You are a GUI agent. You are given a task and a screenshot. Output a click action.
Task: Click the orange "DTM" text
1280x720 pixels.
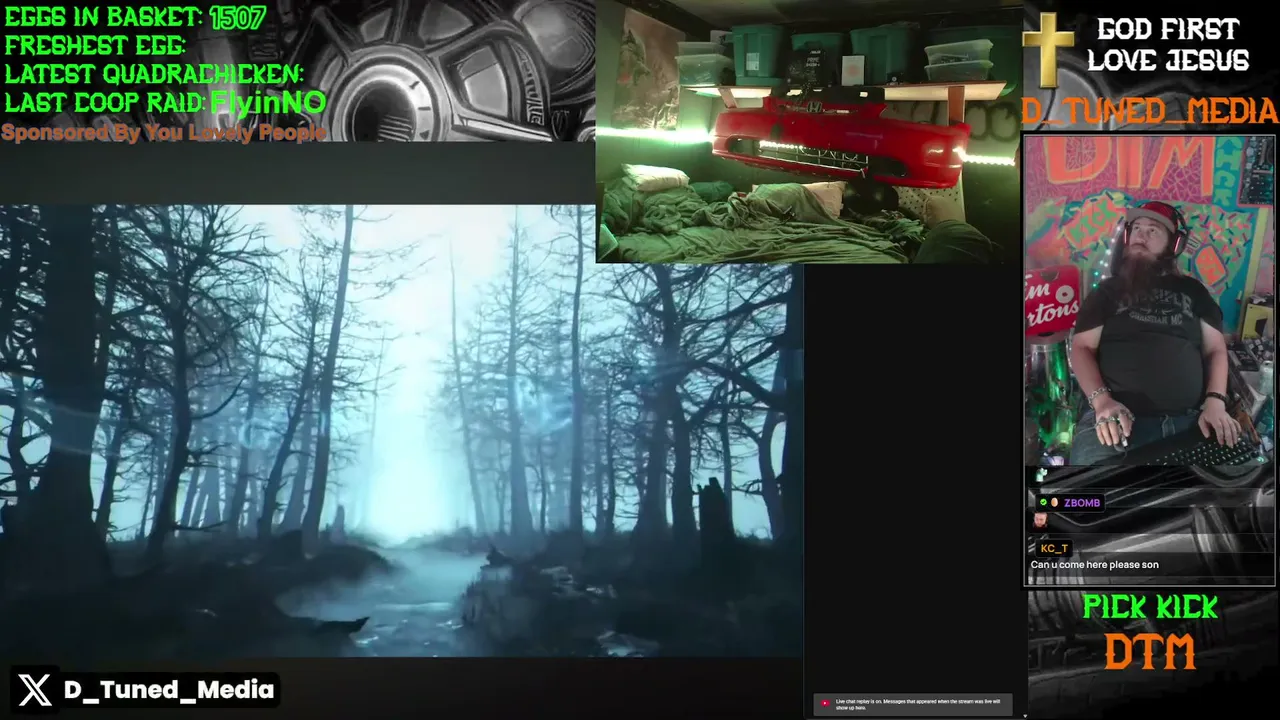point(1150,652)
